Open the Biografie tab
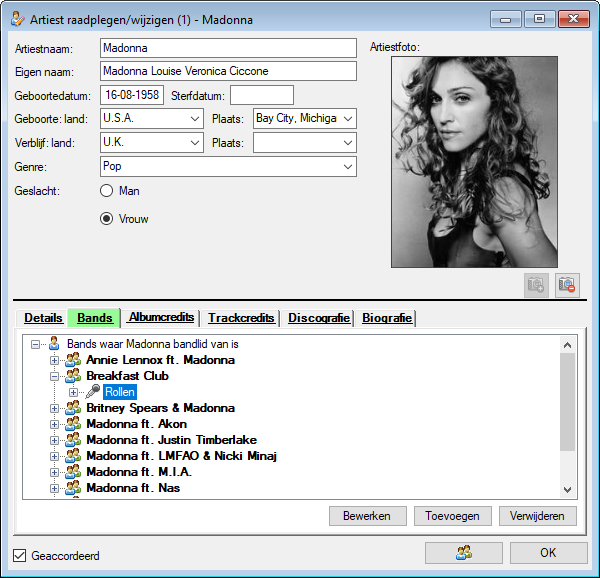This screenshot has width=600, height=578. (x=386, y=318)
